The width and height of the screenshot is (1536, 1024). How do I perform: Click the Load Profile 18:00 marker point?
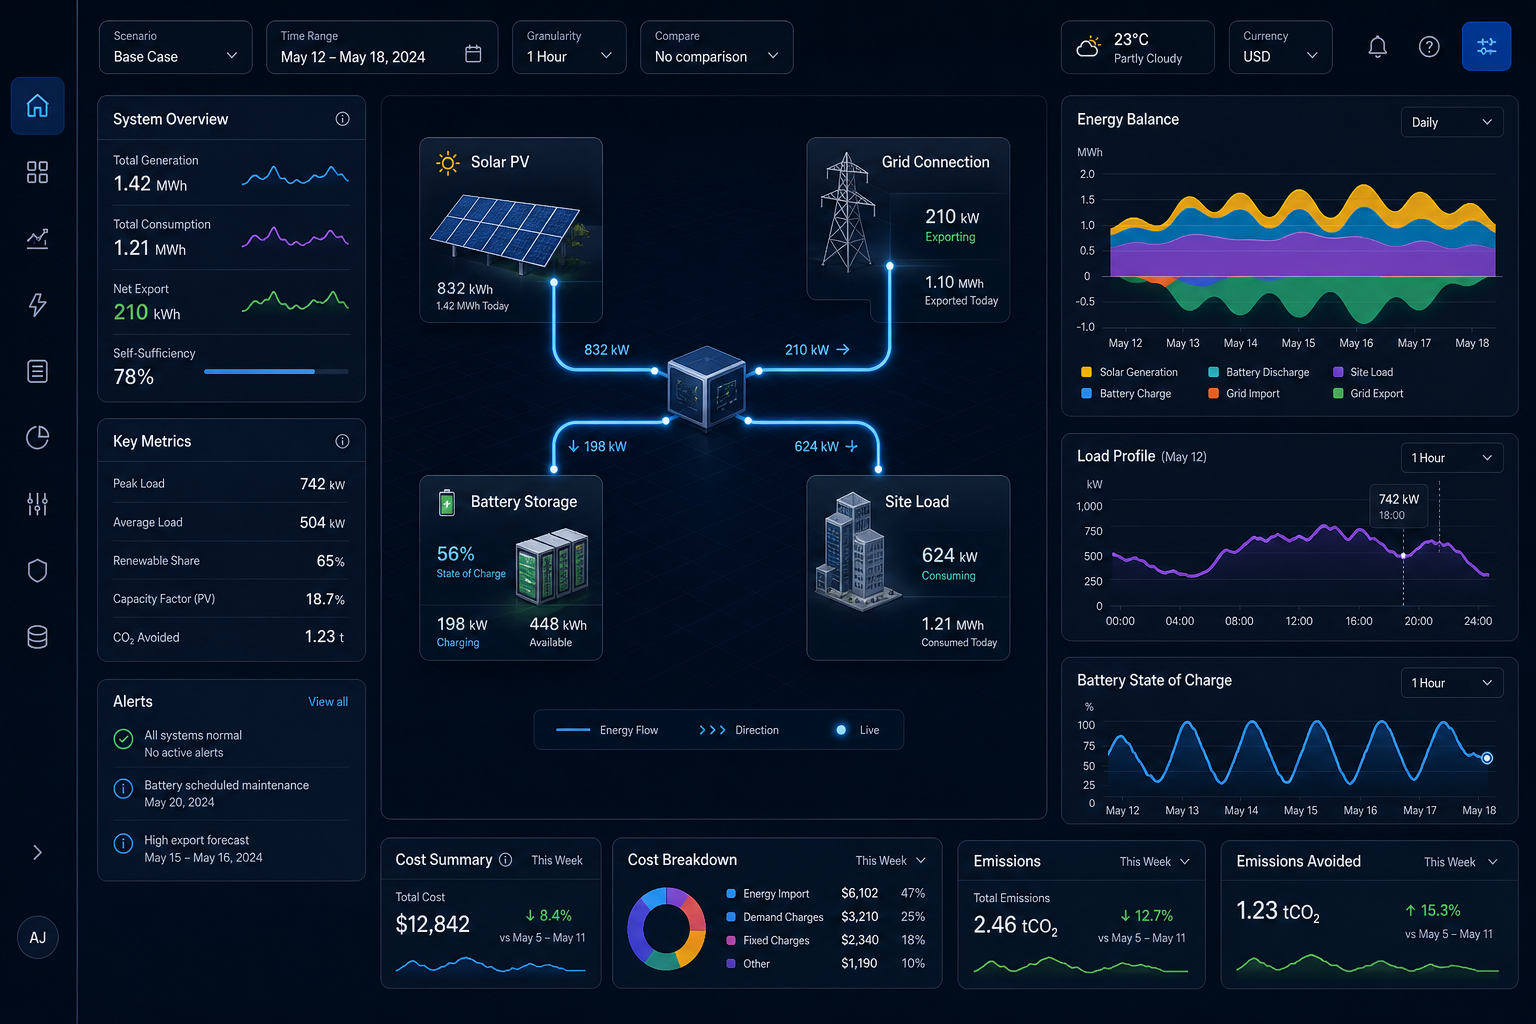(x=1403, y=555)
